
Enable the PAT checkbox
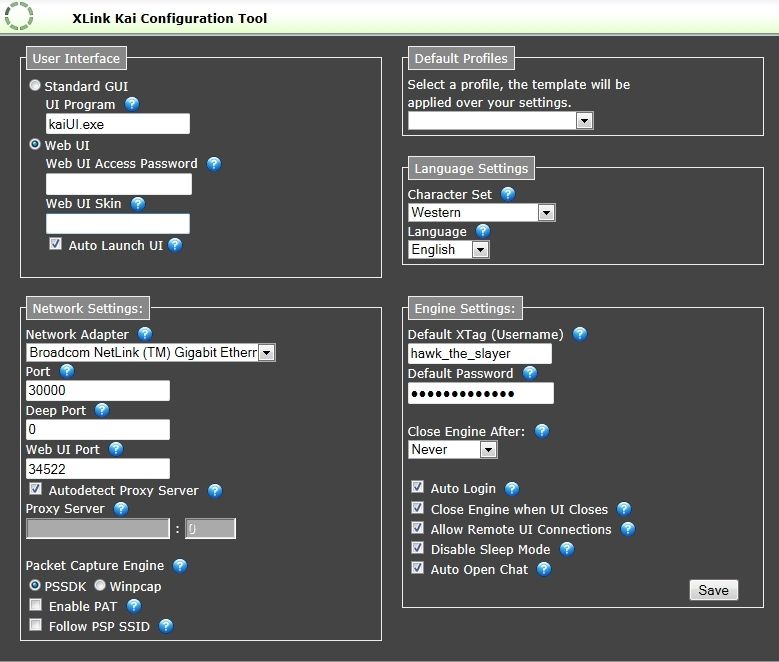pos(35,604)
